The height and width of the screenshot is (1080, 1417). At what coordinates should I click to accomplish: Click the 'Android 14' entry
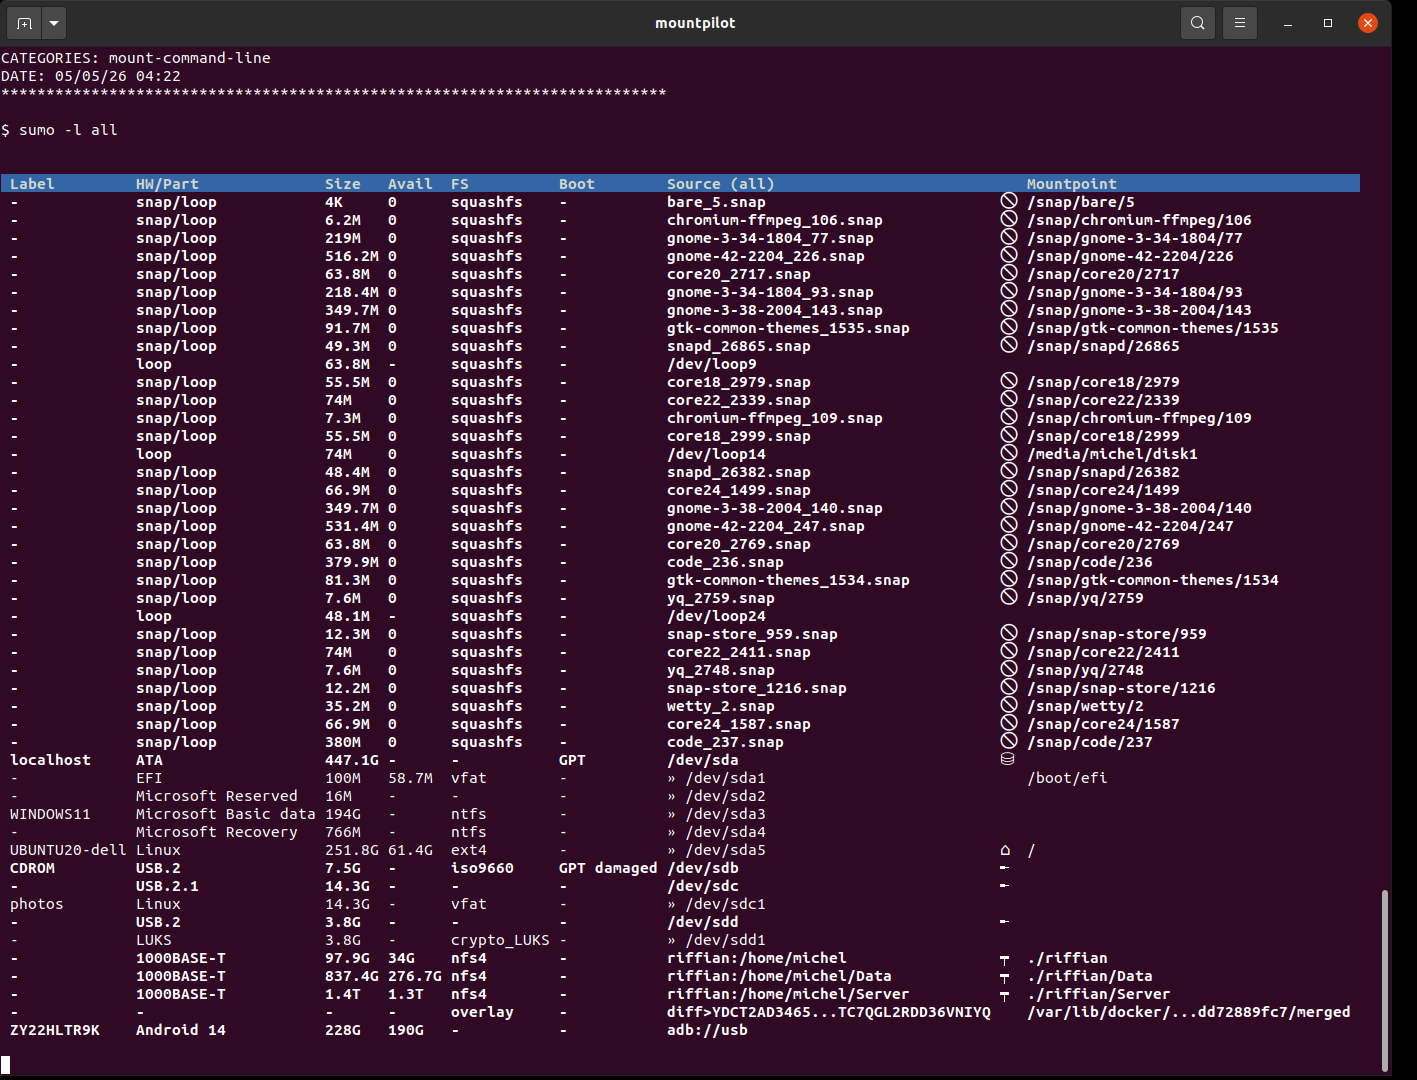tap(181, 1030)
